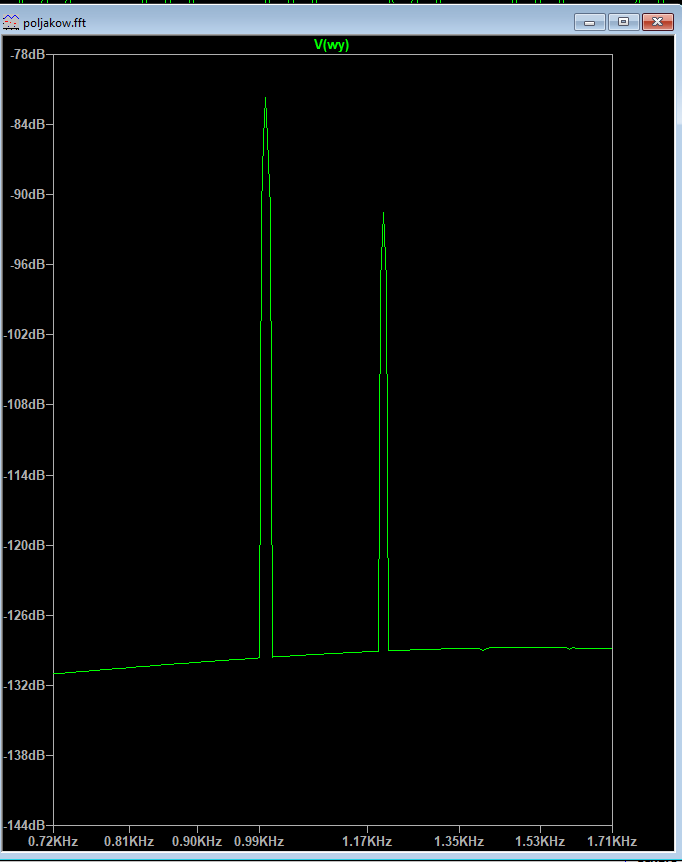Click the 1.17KHz frequency axis label
The image size is (682, 862).
tap(367, 841)
